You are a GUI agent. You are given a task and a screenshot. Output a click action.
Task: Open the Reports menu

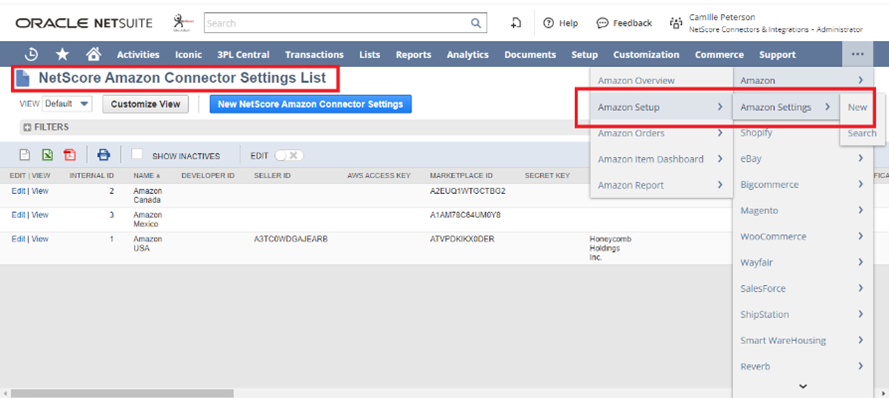[413, 54]
